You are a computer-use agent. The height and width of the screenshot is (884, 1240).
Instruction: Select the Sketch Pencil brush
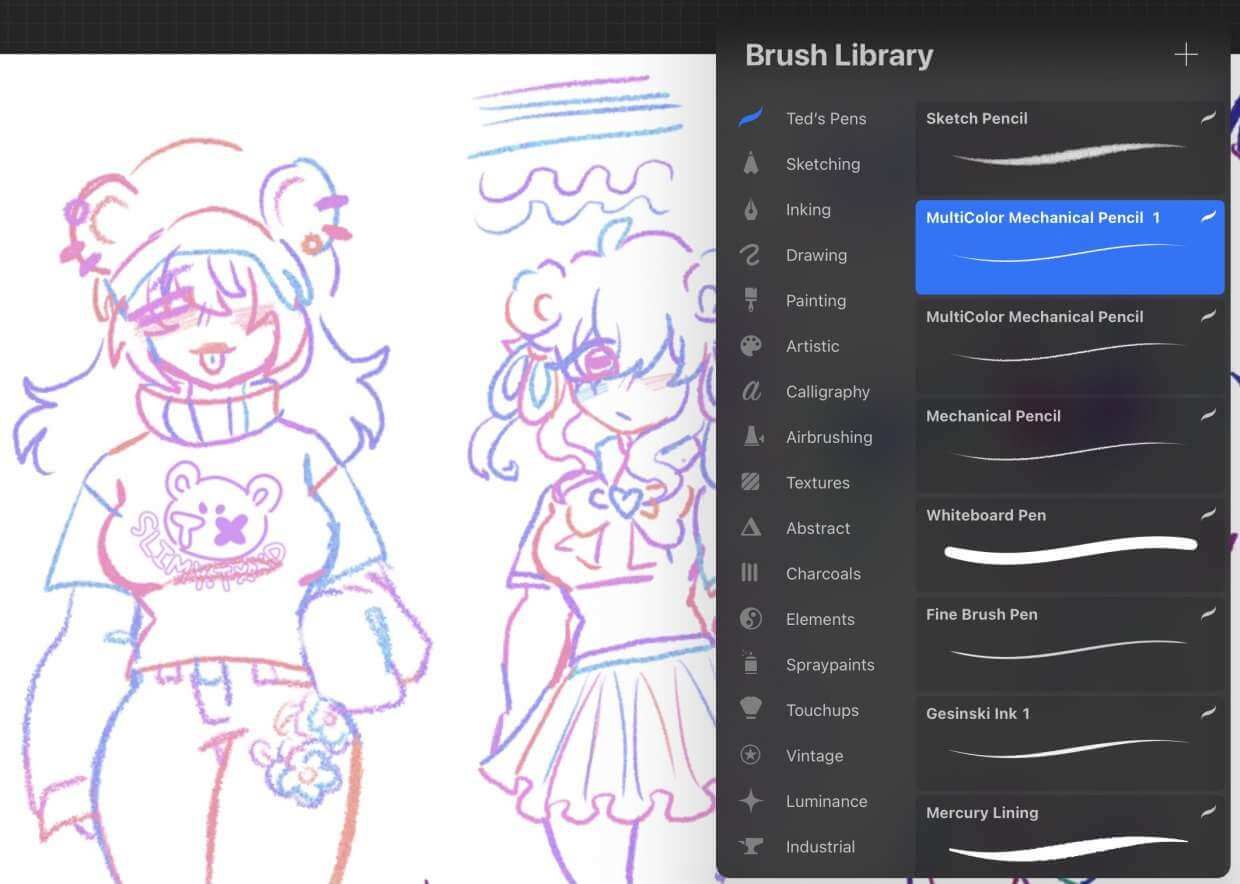[x=1069, y=146]
